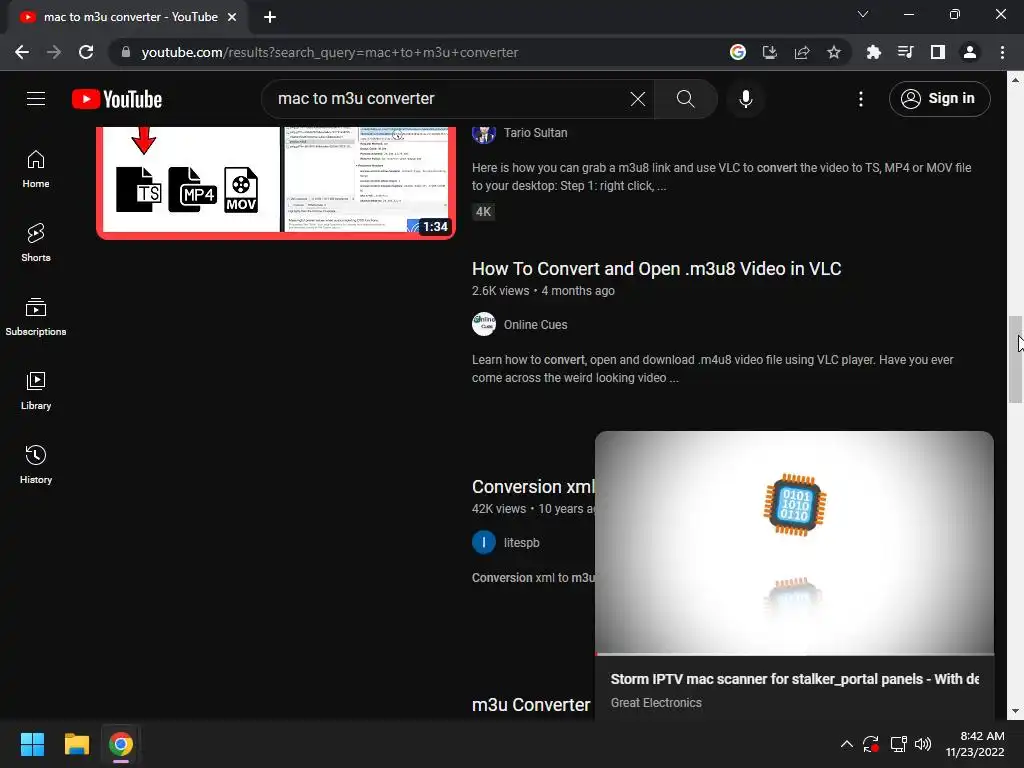Install app icon in address bar
Image resolution: width=1024 pixels, height=768 pixels.
(769, 52)
